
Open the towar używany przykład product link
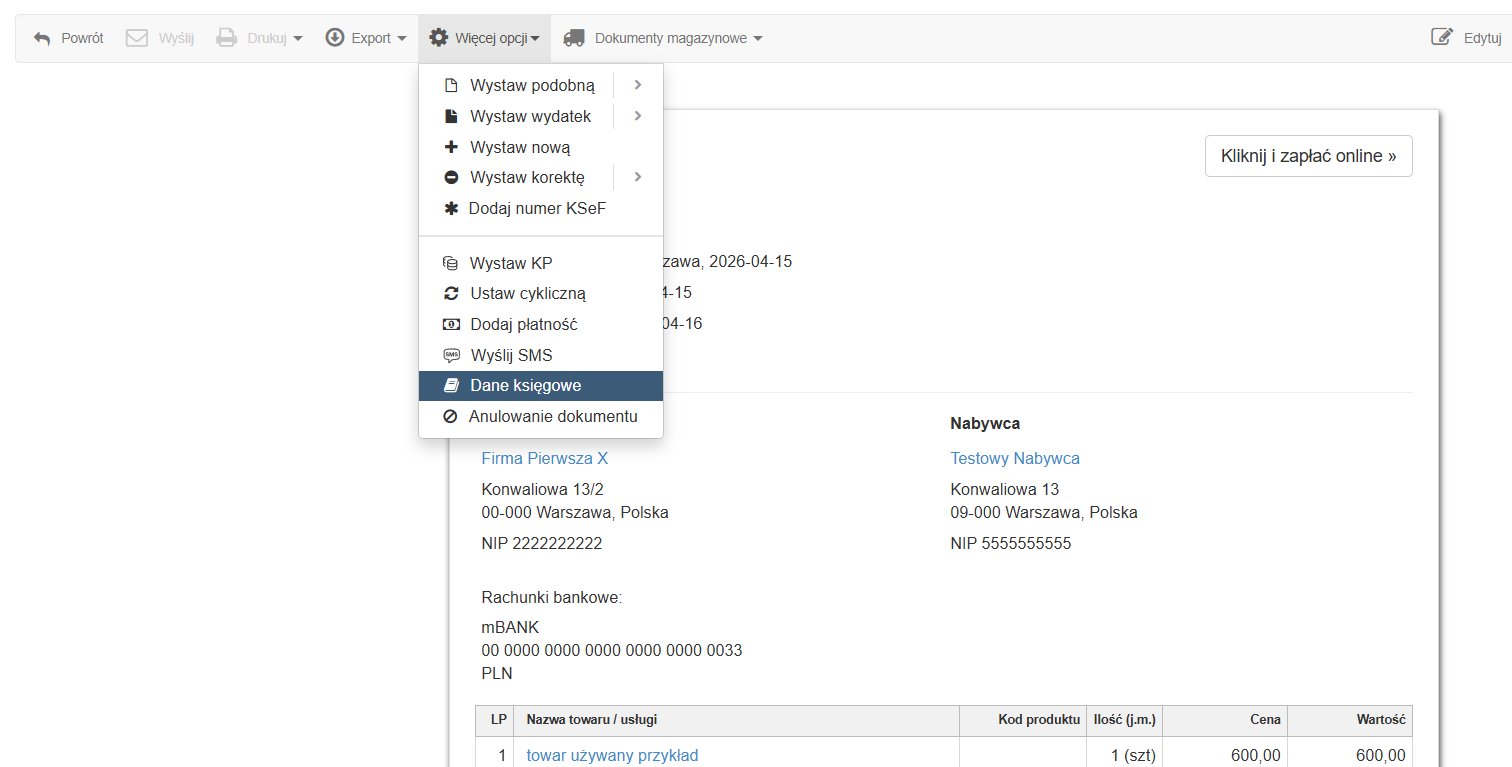tap(612, 755)
